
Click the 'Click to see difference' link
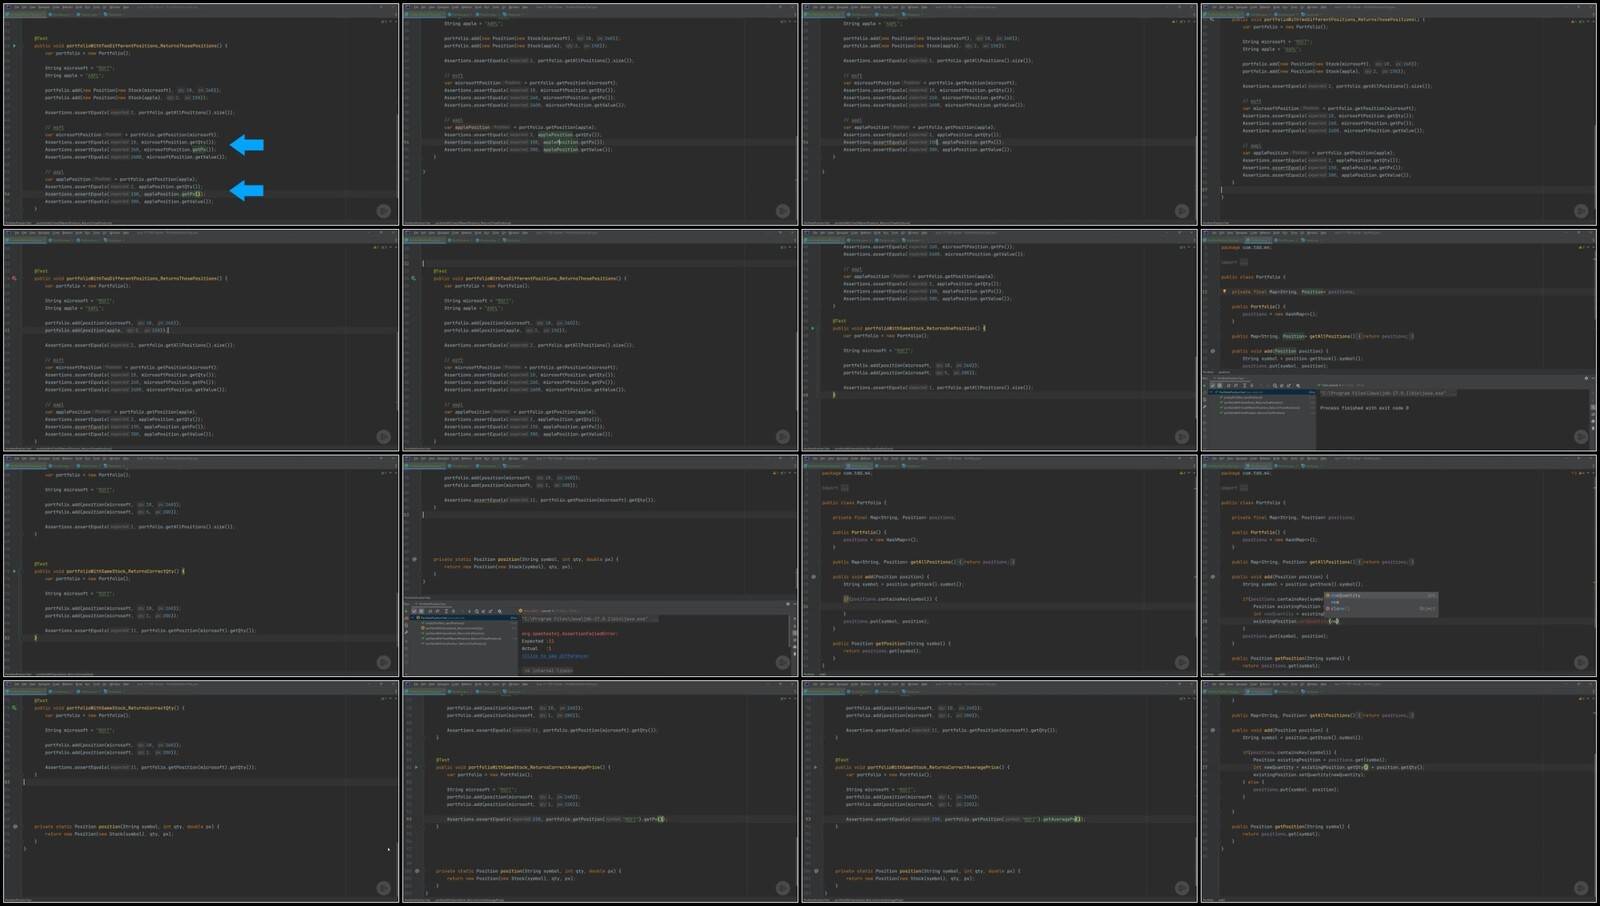[x=555, y=657]
